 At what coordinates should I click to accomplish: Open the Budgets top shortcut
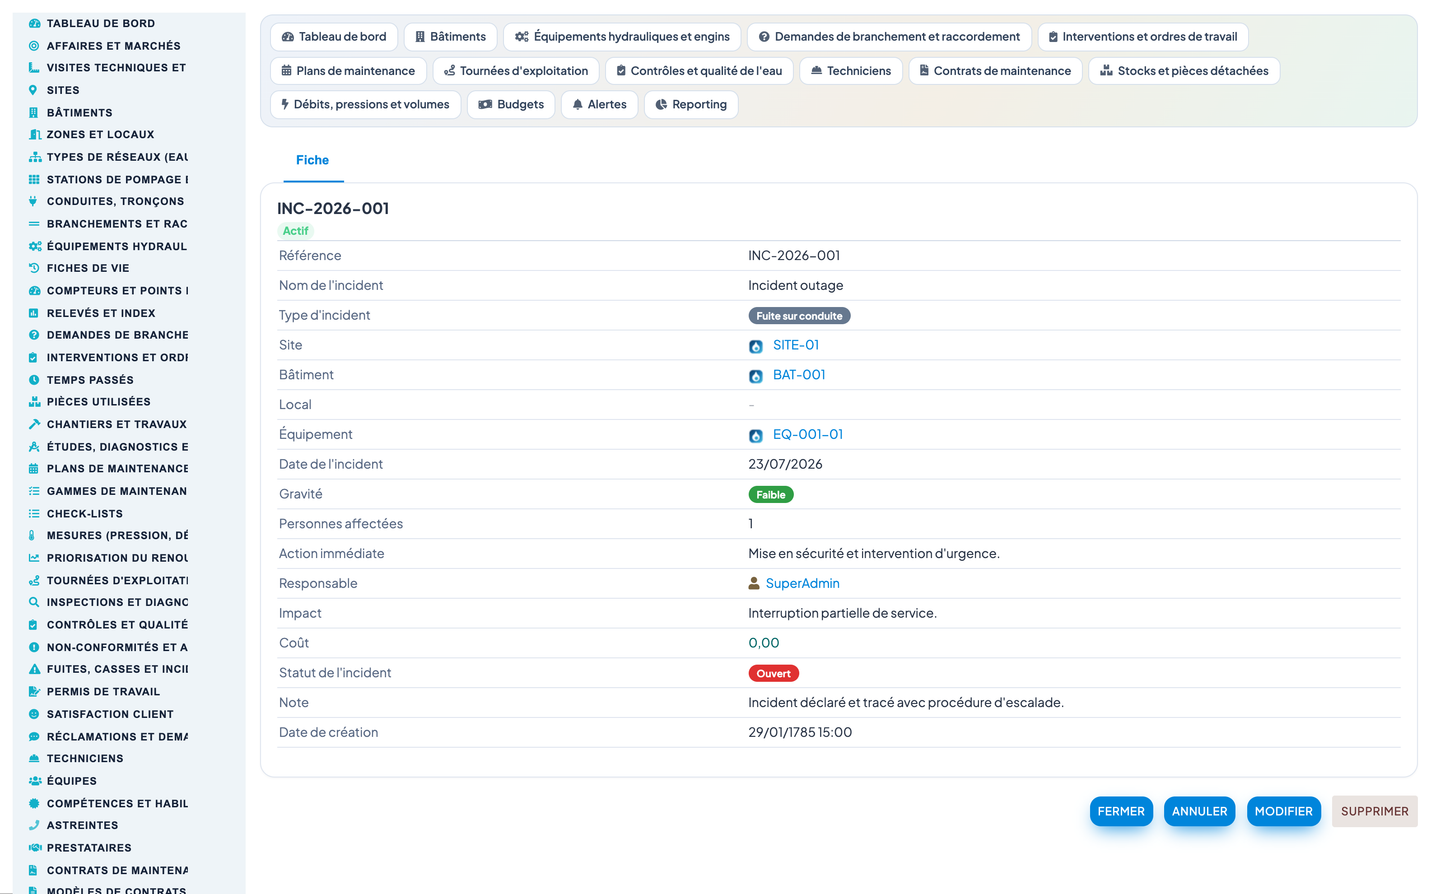pyautogui.click(x=511, y=104)
